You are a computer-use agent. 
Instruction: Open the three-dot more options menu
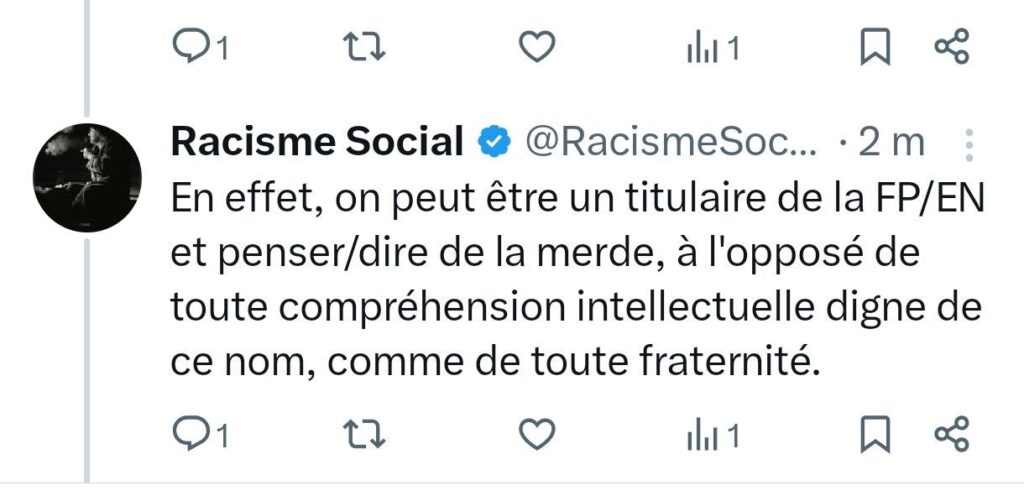968,145
